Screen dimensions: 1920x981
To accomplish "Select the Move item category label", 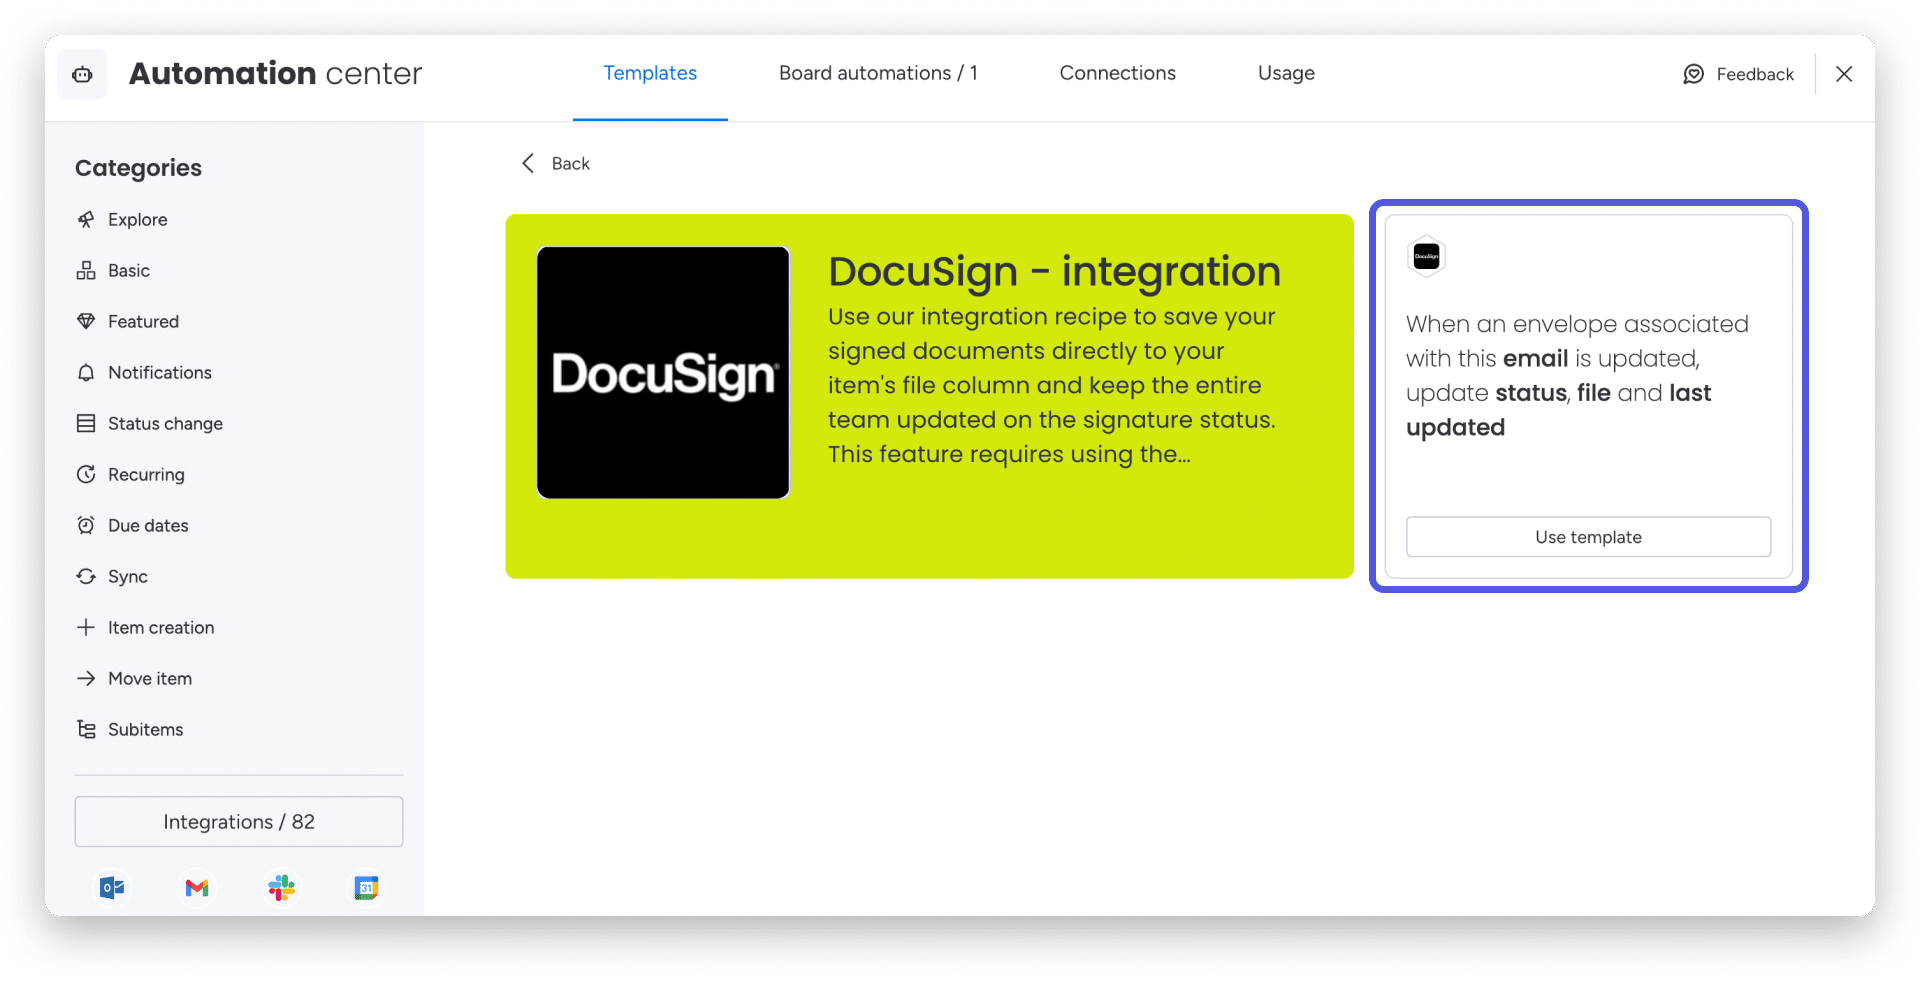I will point(150,678).
